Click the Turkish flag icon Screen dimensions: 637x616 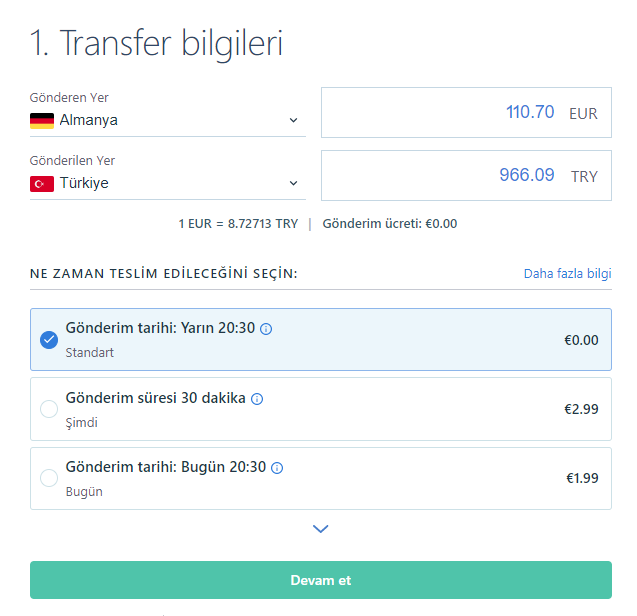click(42, 183)
